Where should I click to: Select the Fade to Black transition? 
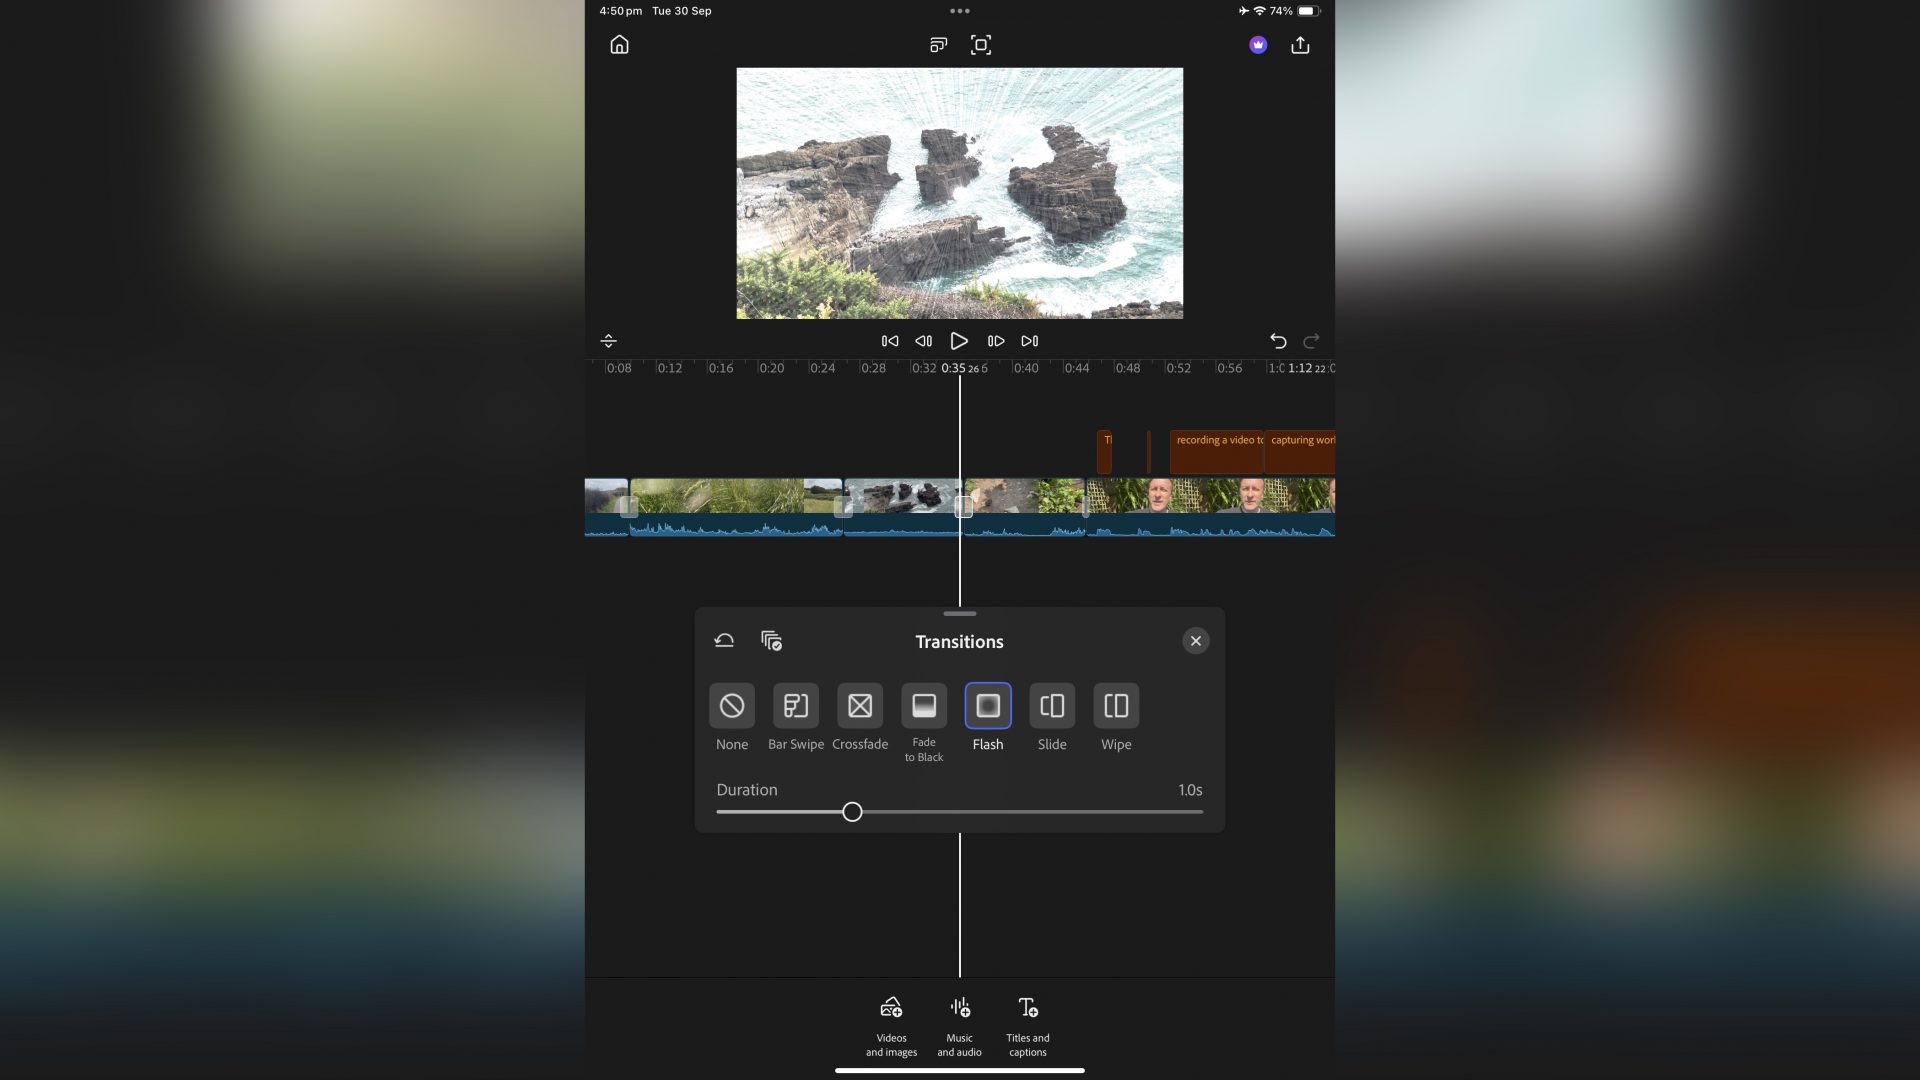[x=924, y=706]
